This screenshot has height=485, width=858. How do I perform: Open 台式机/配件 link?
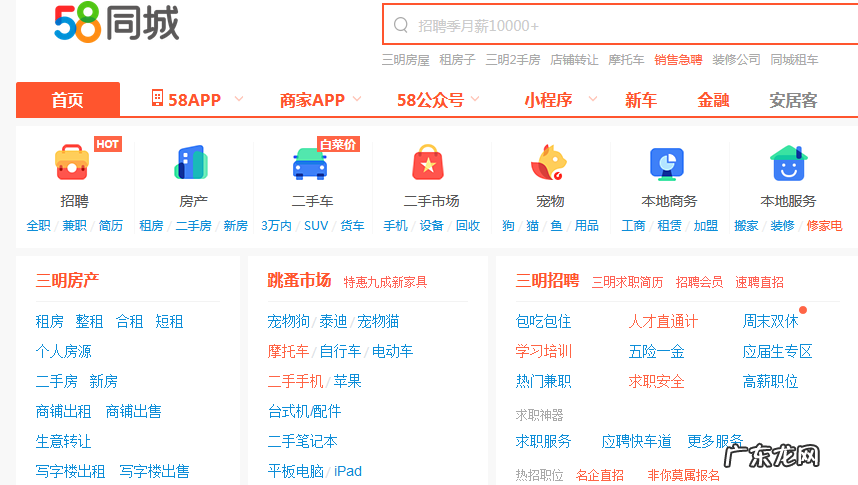pyautogui.click(x=304, y=411)
